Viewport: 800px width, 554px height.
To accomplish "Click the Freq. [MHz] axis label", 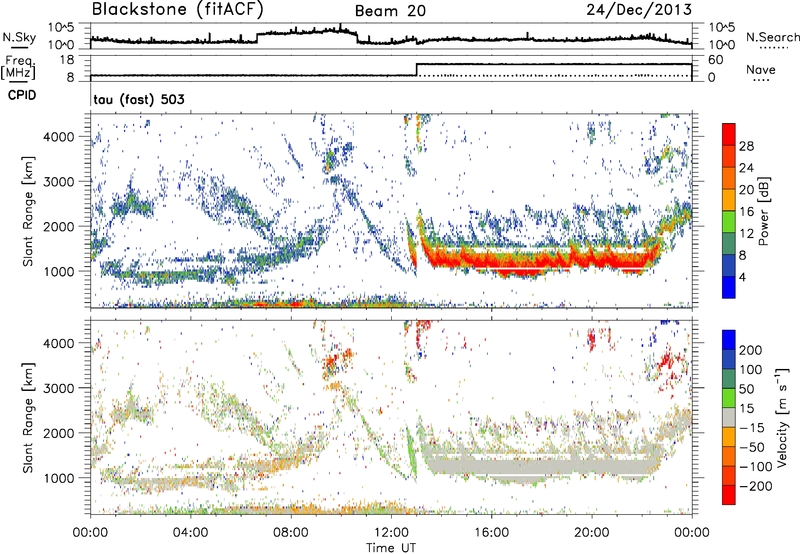I will pyautogui.click(x=18, y=67).
